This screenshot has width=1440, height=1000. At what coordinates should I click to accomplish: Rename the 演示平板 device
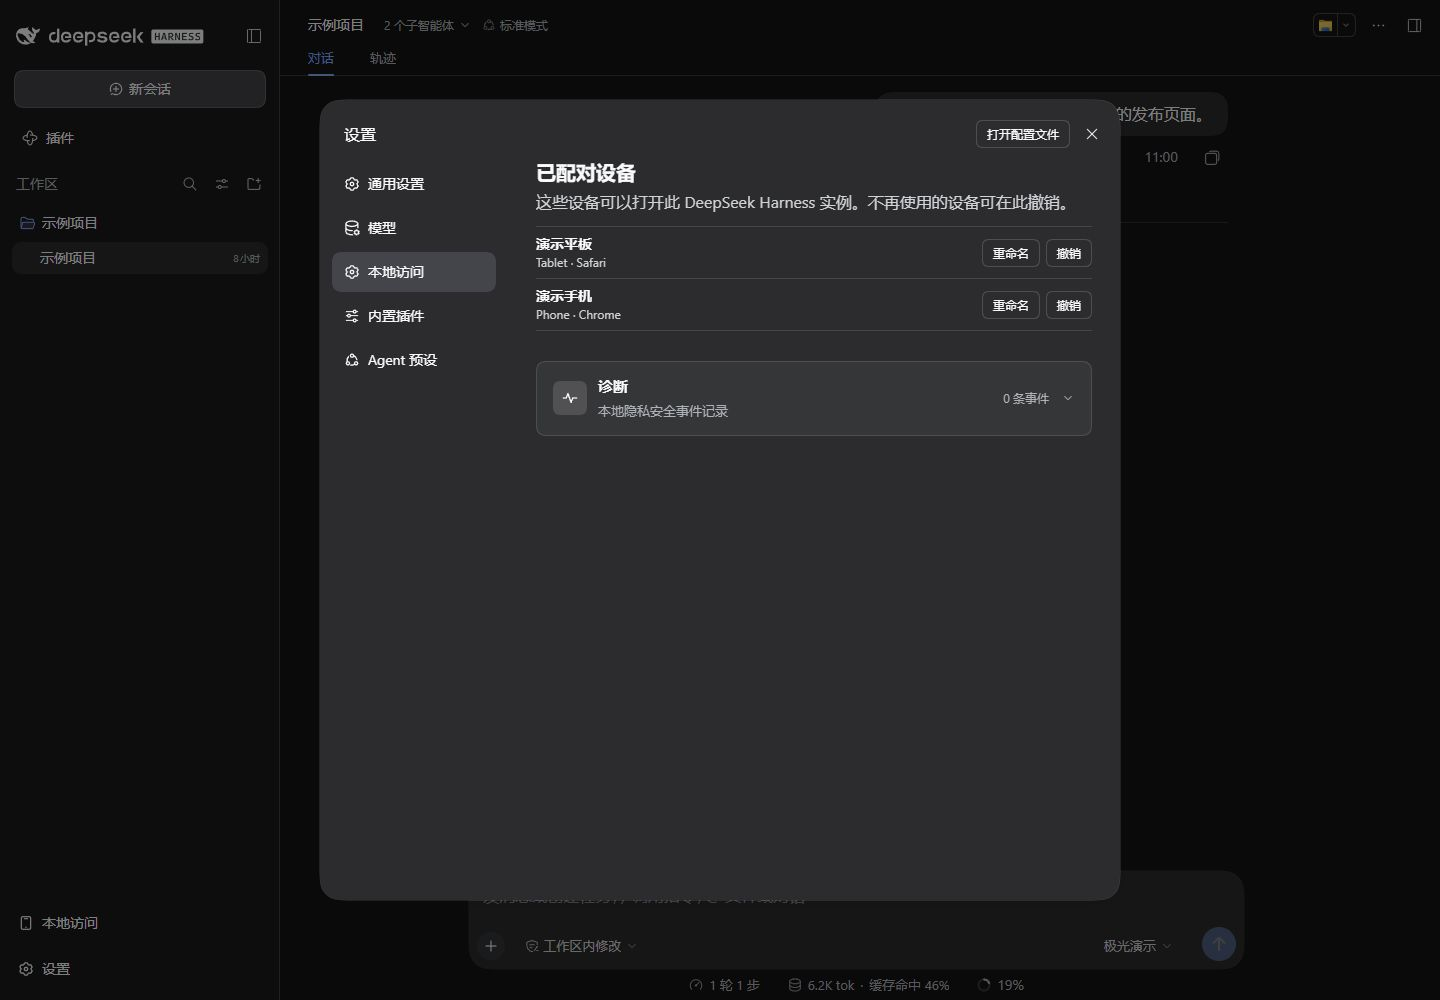click(1011, 253)
